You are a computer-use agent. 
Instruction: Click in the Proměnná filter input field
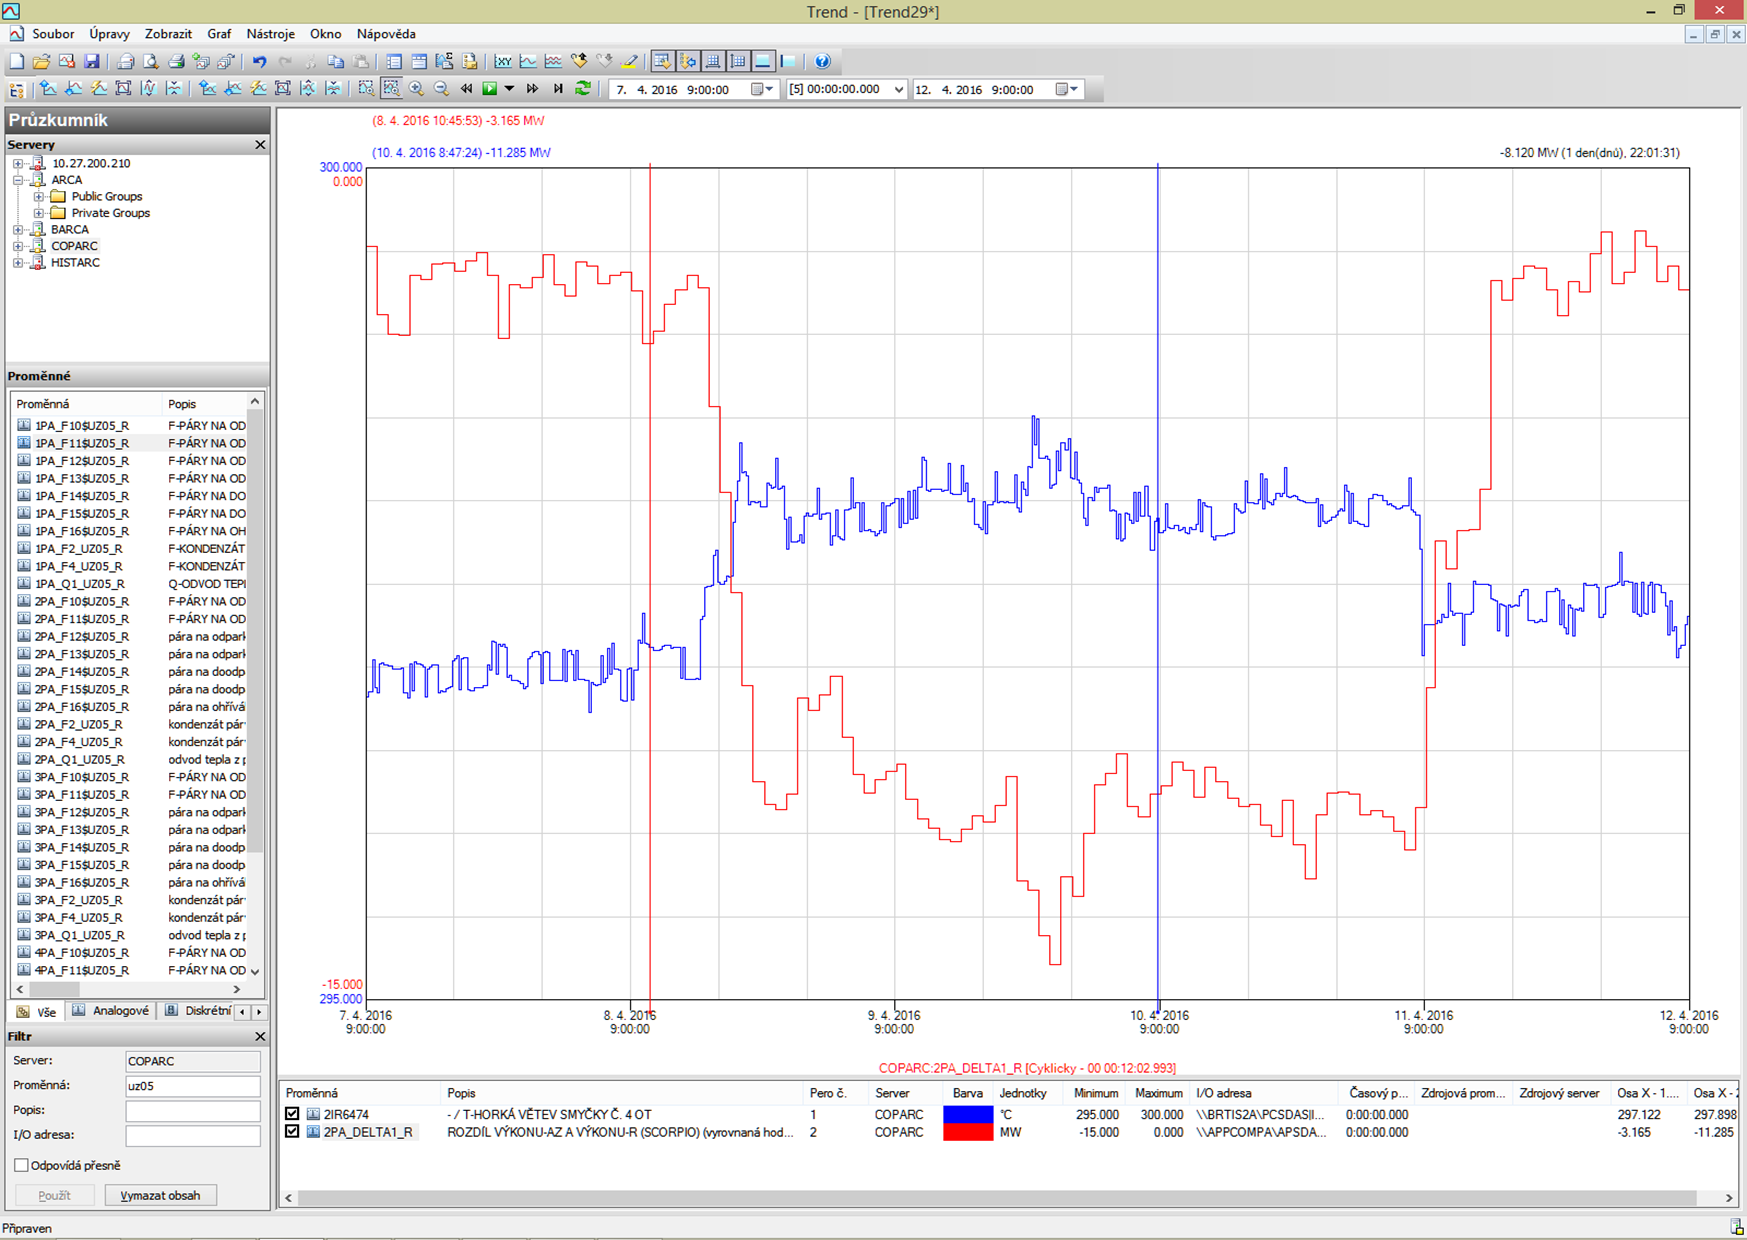pos(193,1085)
